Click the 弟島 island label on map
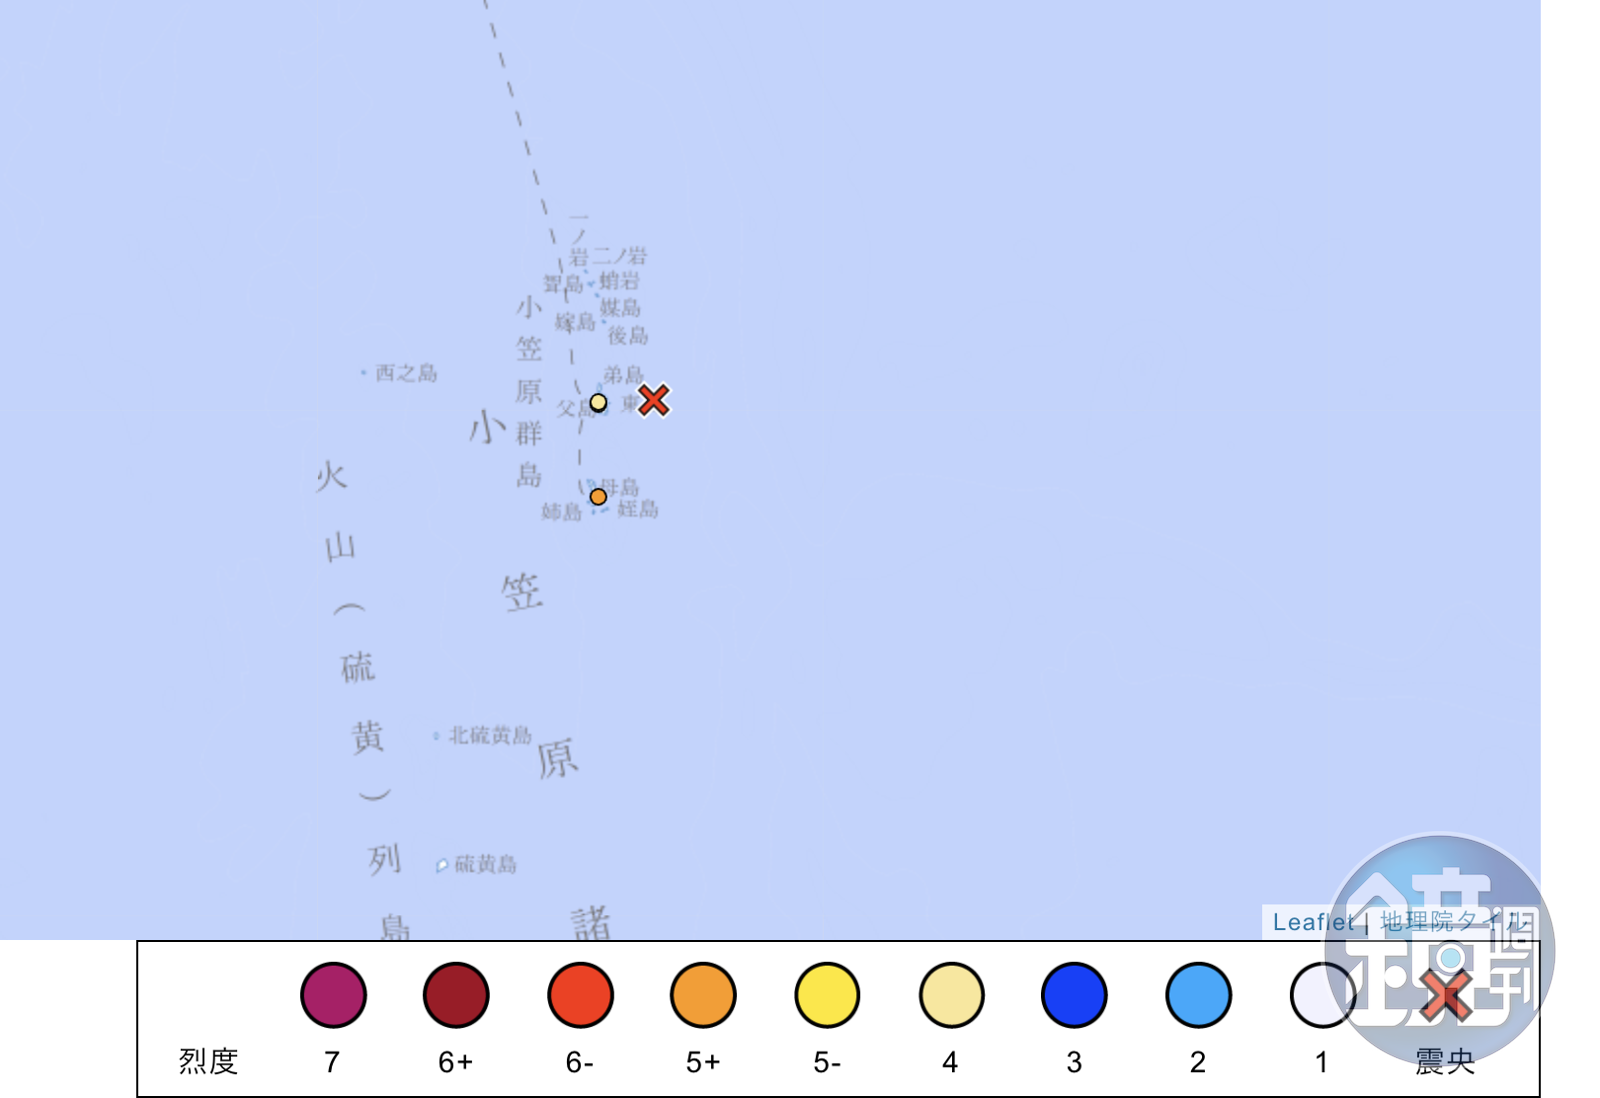 (622, 375)
